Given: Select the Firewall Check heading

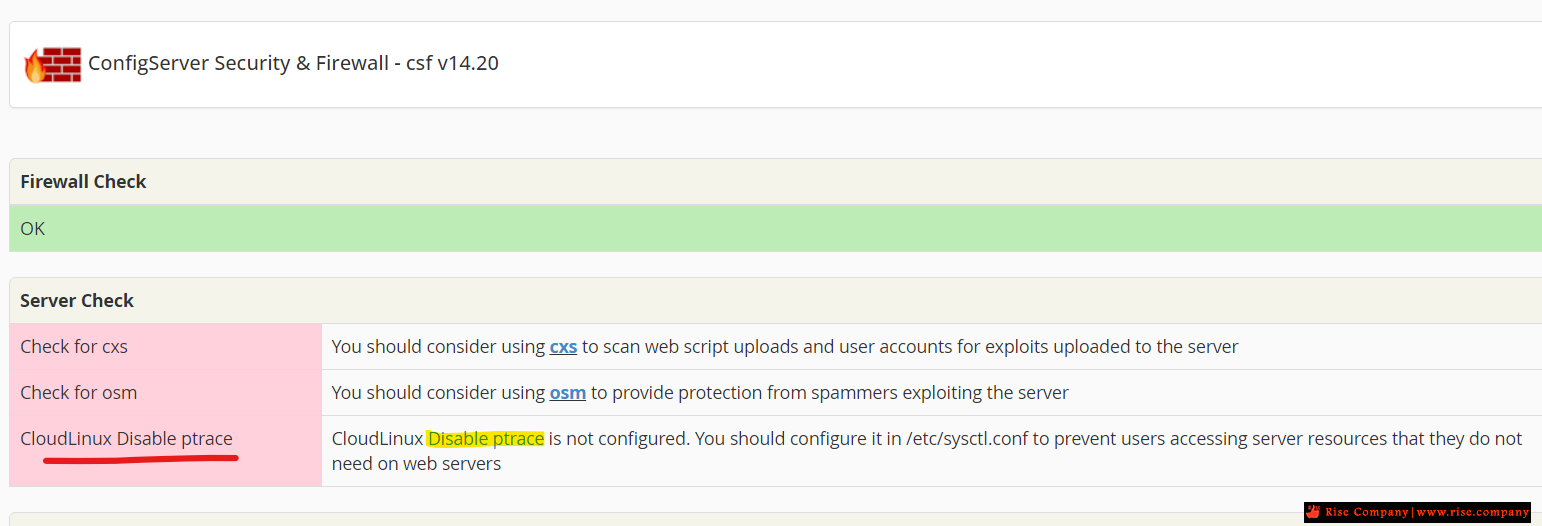Looking at the screenshot, I should point(83,182).
